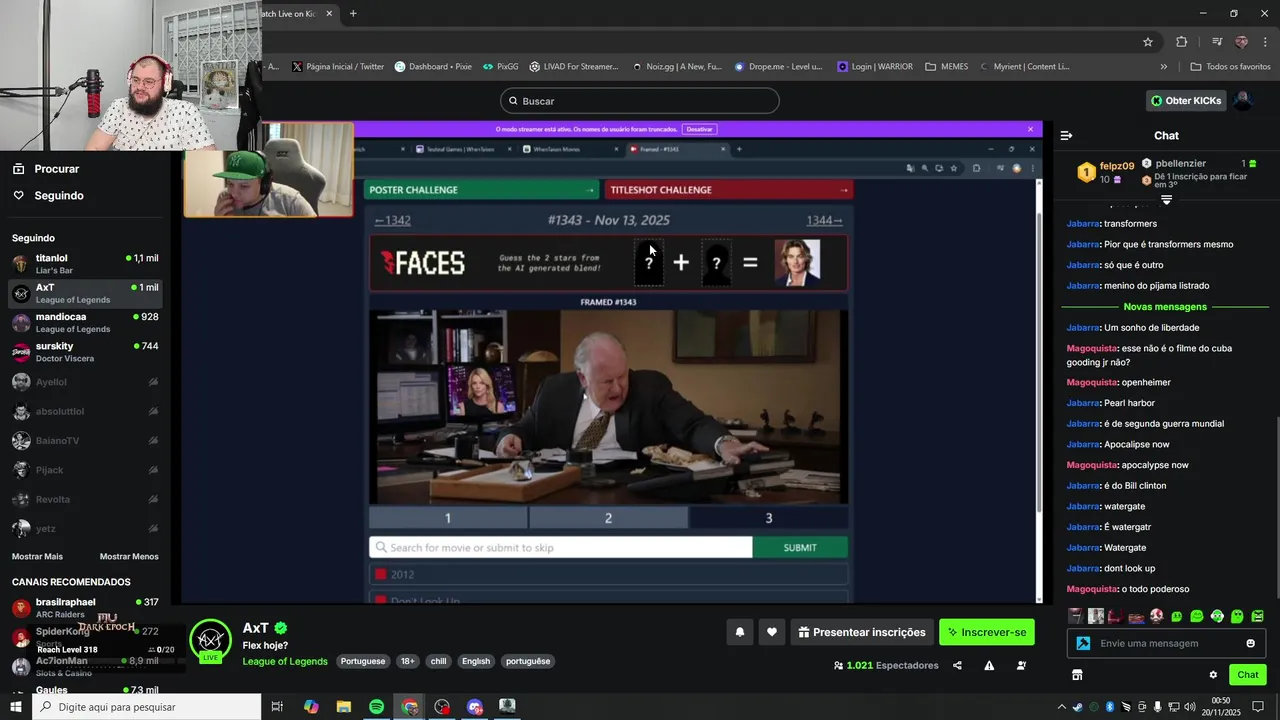This screenshot has width=1280, height=720.
Task: Click Mostrar Menos in following list
Action: (x=129, y=556)
